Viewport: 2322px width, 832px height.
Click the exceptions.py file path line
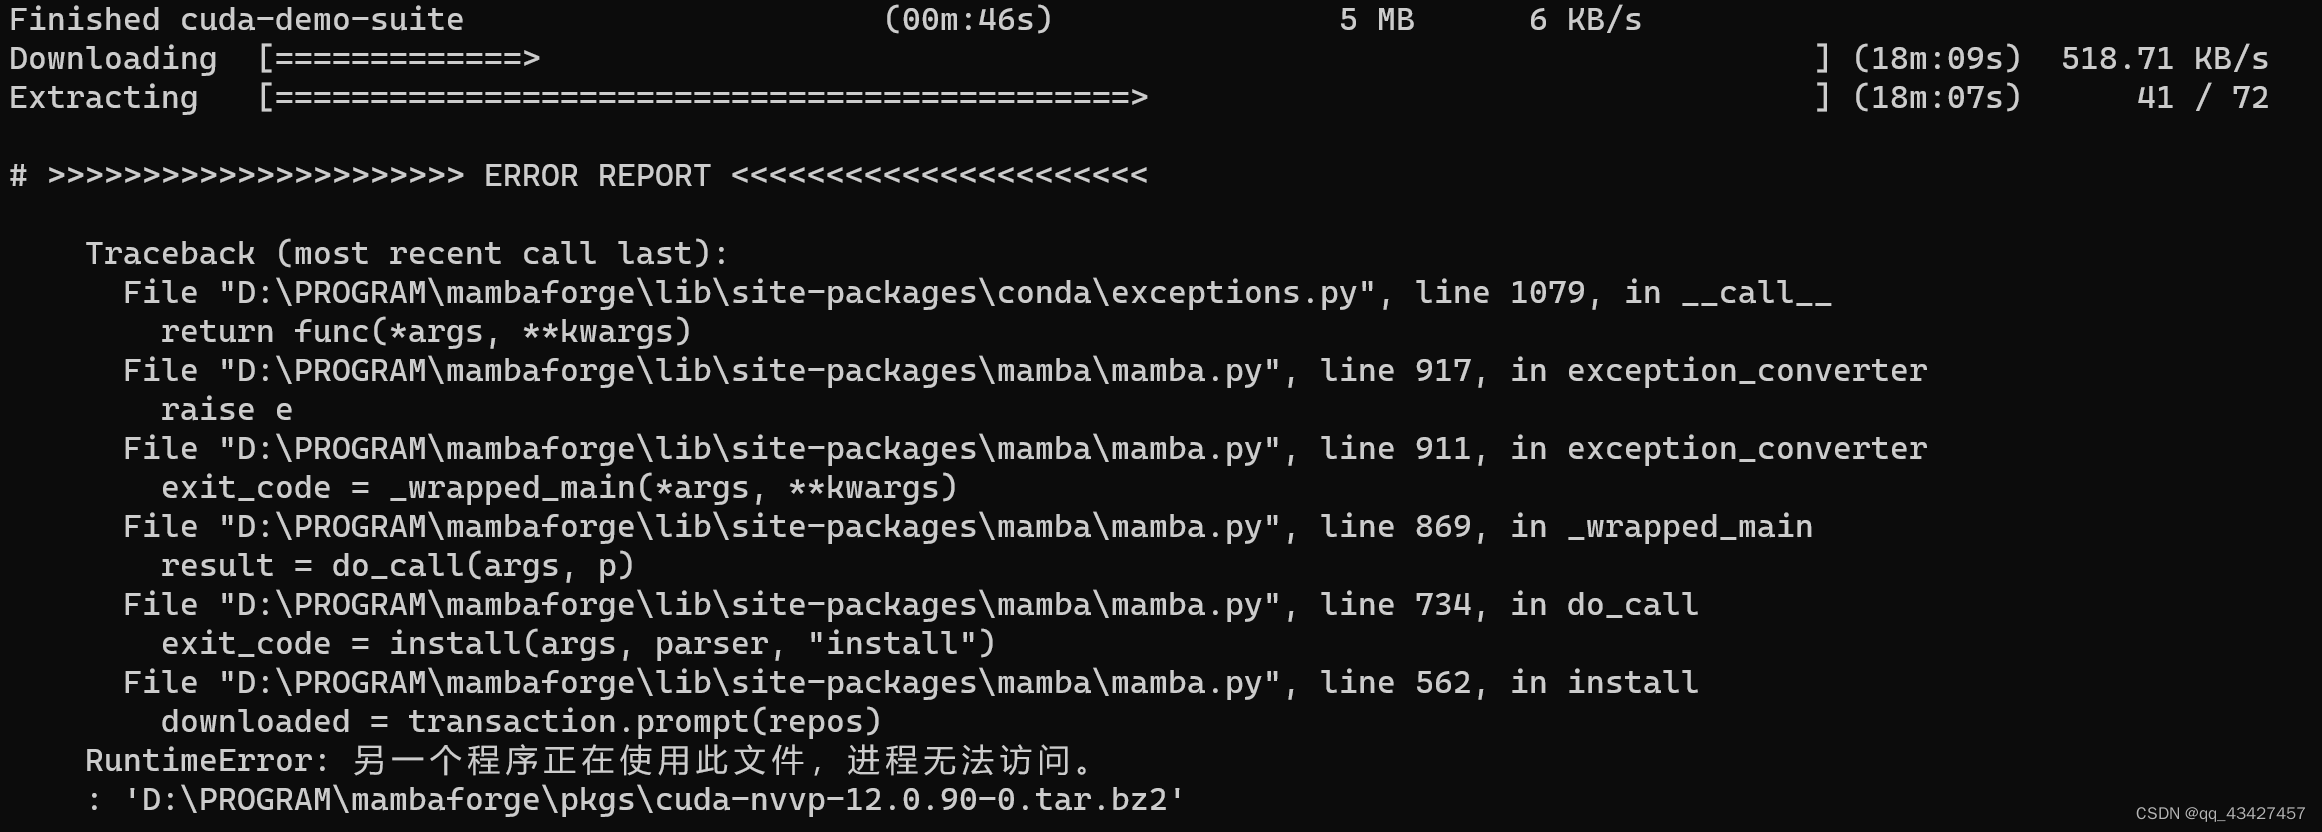point(977,293)
